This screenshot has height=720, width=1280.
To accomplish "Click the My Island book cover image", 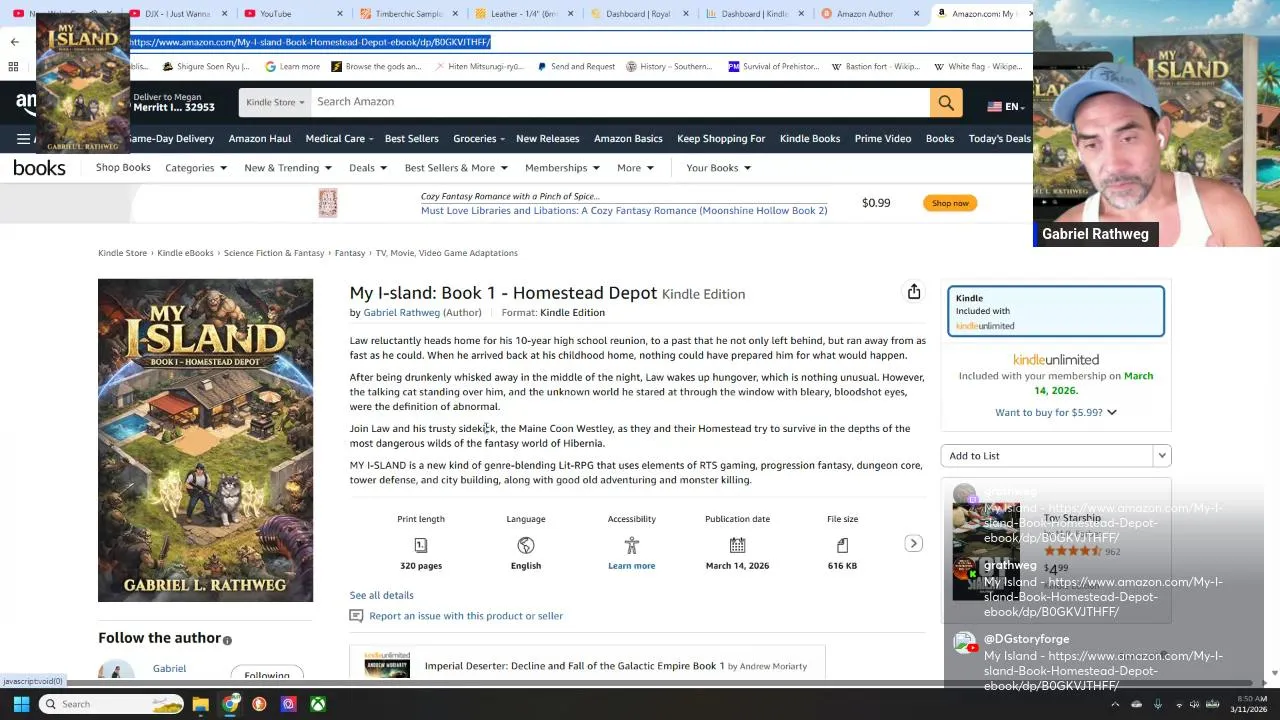I will coord(205,440).
